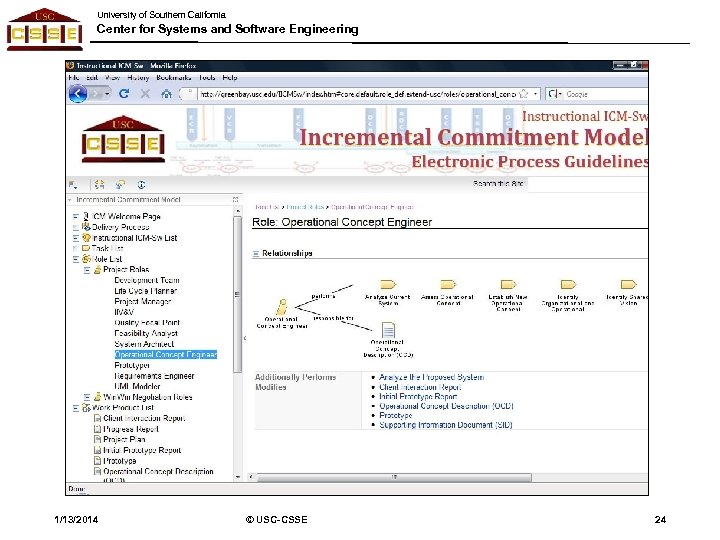720x540 pixels.
Task: Expand the WinWin Negotiation Roles node
Action: 87,397
